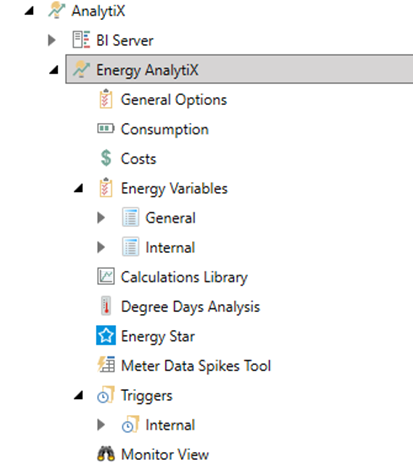Click the Consumption meter icon
This screenshot has height=472, width=413.
point(106,128)
